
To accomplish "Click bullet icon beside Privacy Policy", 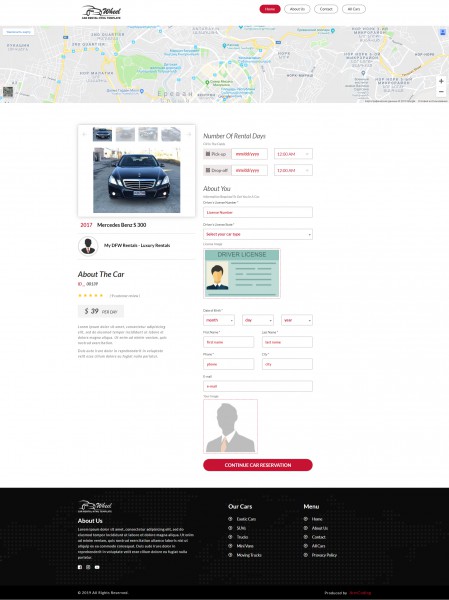I will click(x=305, y=555).
